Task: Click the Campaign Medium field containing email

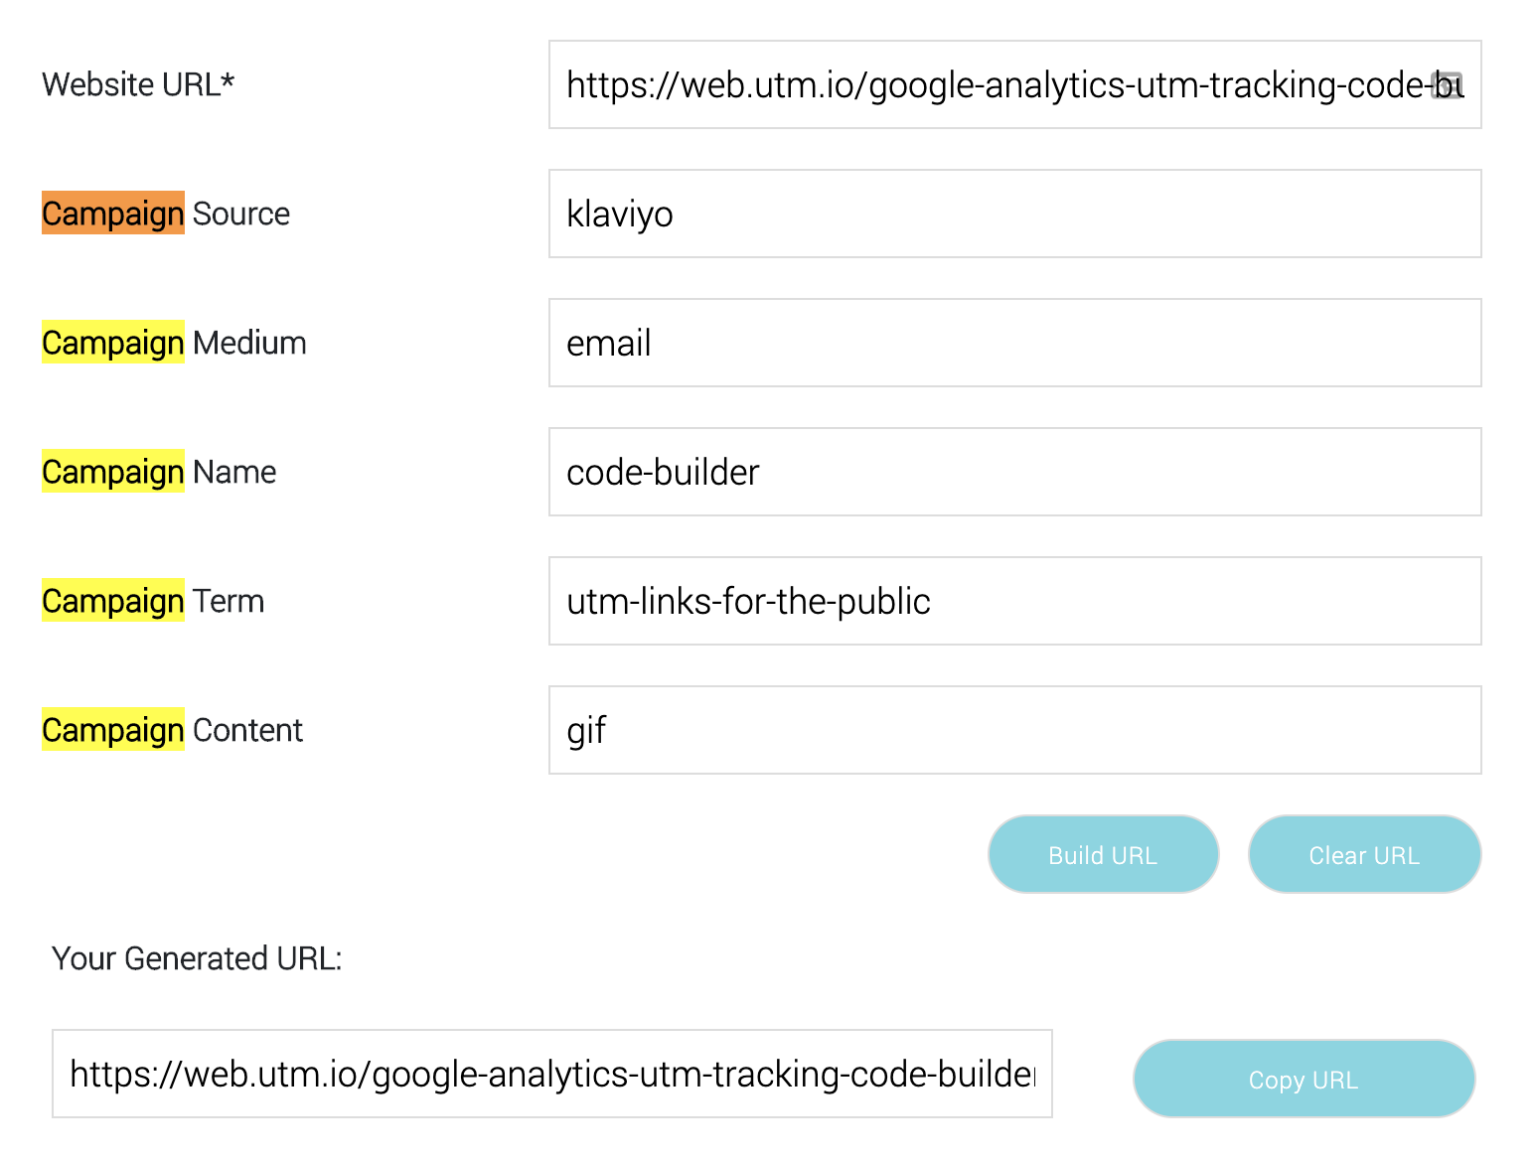Action: tap(1014, 342)
